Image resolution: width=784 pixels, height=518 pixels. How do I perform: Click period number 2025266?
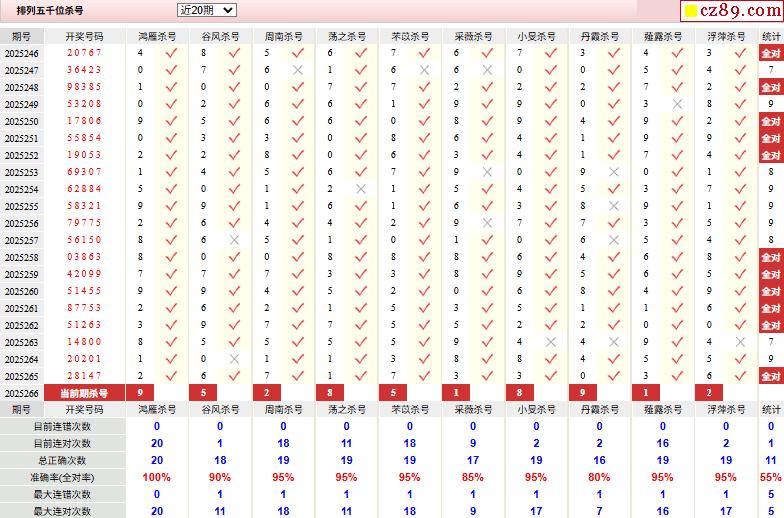22,394
